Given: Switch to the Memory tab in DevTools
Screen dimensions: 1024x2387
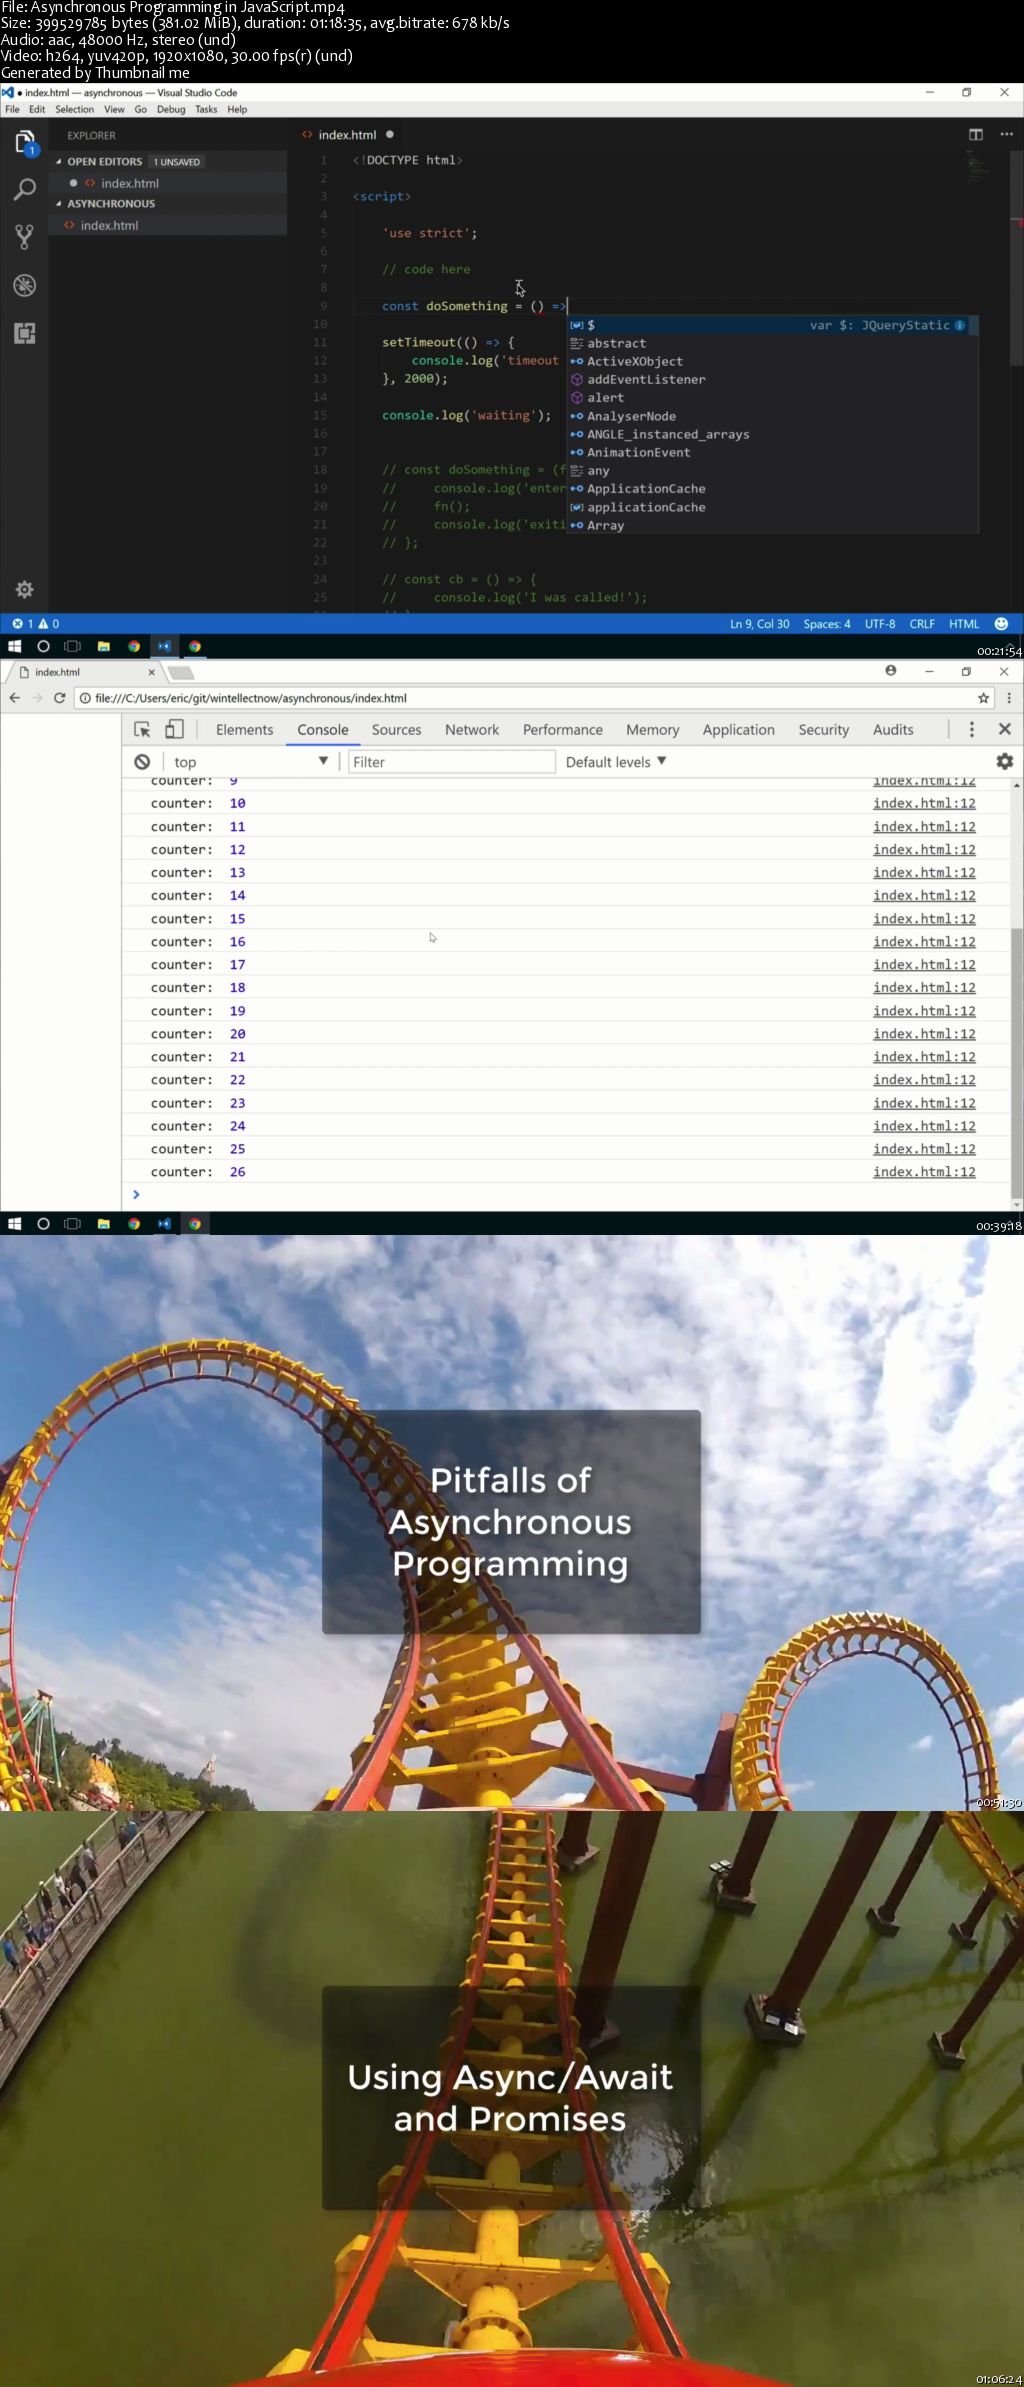Looking at the screenshot, I should (652, 729).
